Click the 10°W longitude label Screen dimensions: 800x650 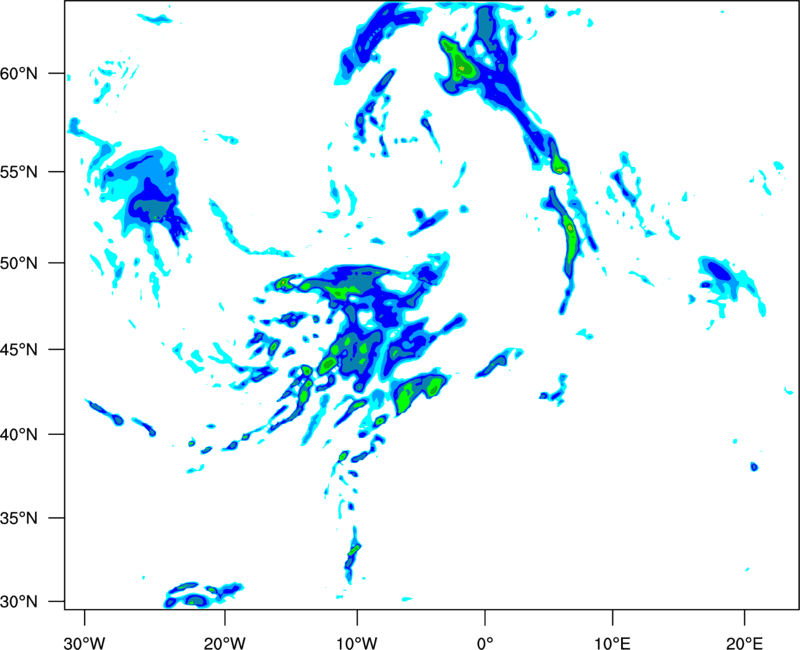coord(357,643)
